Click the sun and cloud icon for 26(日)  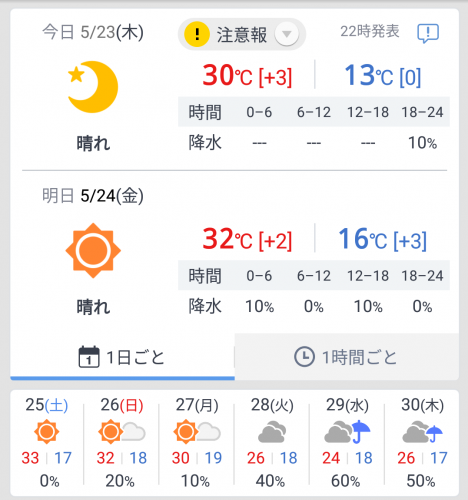122,432
